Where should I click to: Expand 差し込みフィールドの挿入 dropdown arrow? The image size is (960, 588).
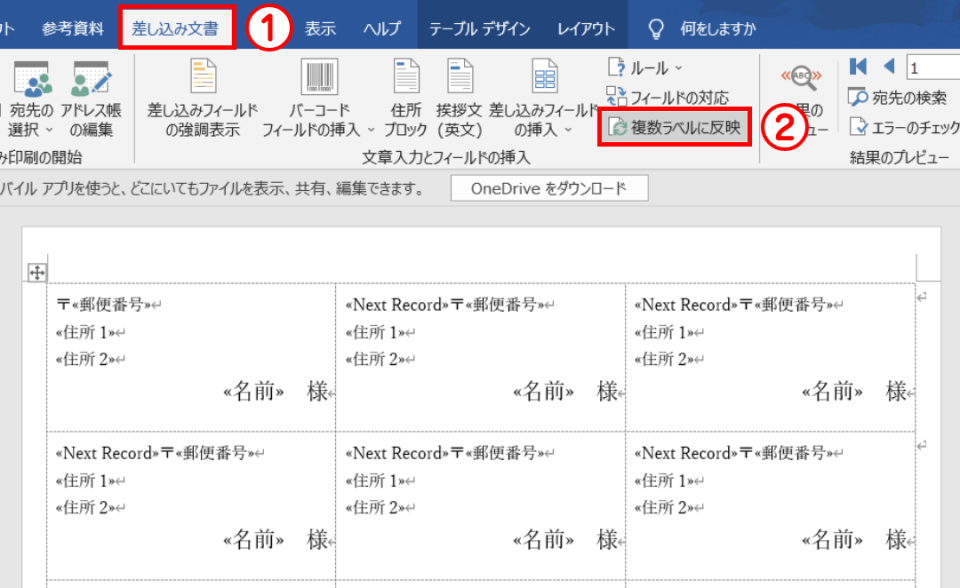pos(568,130)
